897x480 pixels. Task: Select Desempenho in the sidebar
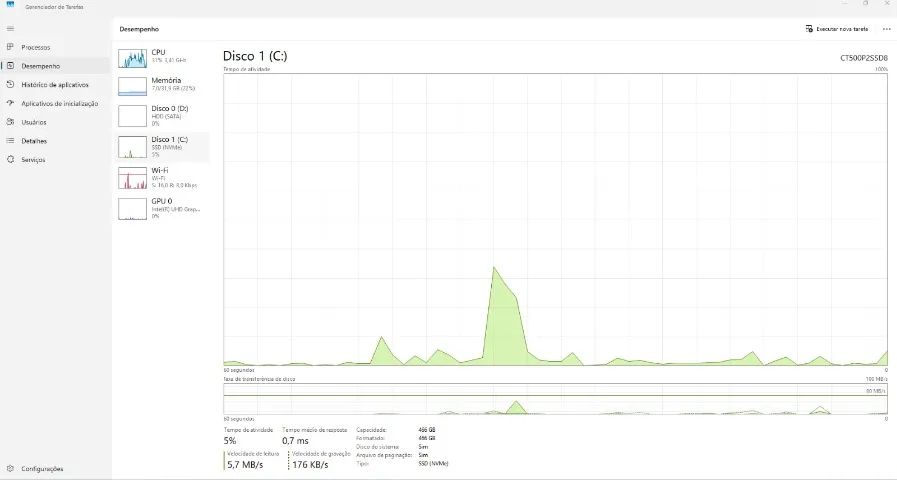pos(54,66)
